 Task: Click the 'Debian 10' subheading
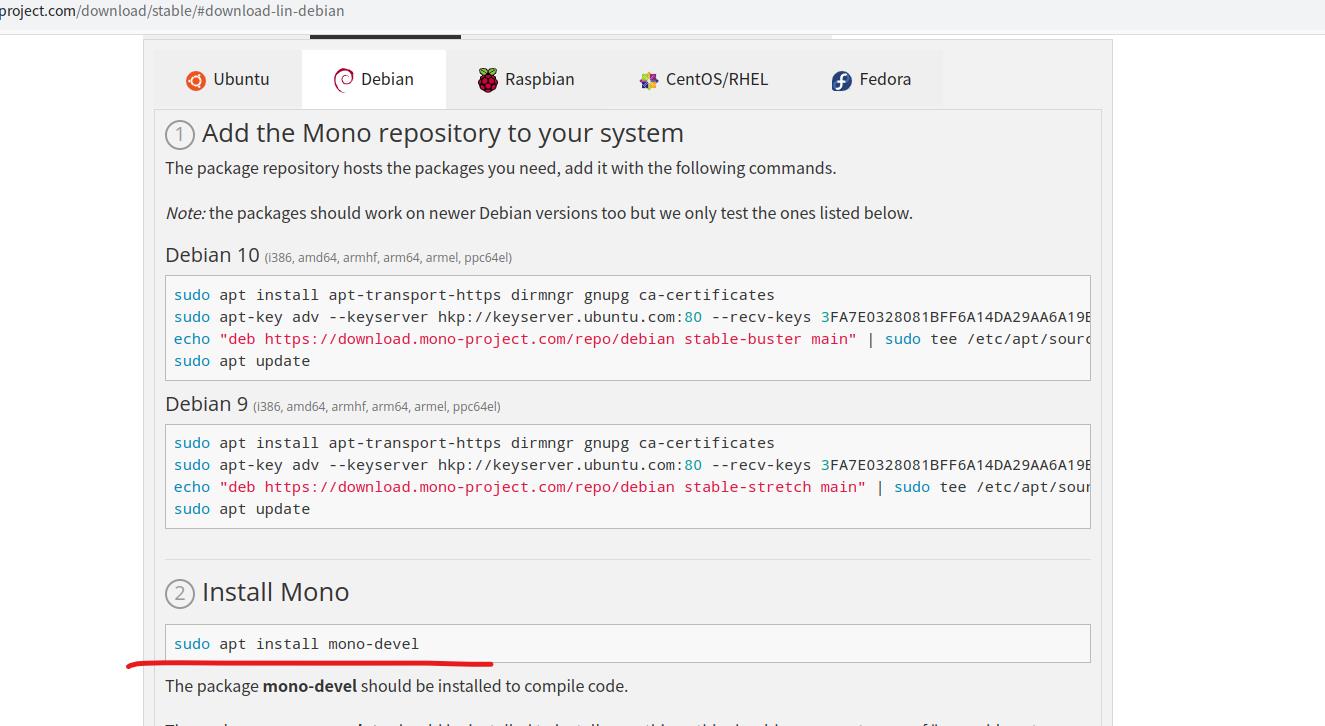(x=212, y=255)
